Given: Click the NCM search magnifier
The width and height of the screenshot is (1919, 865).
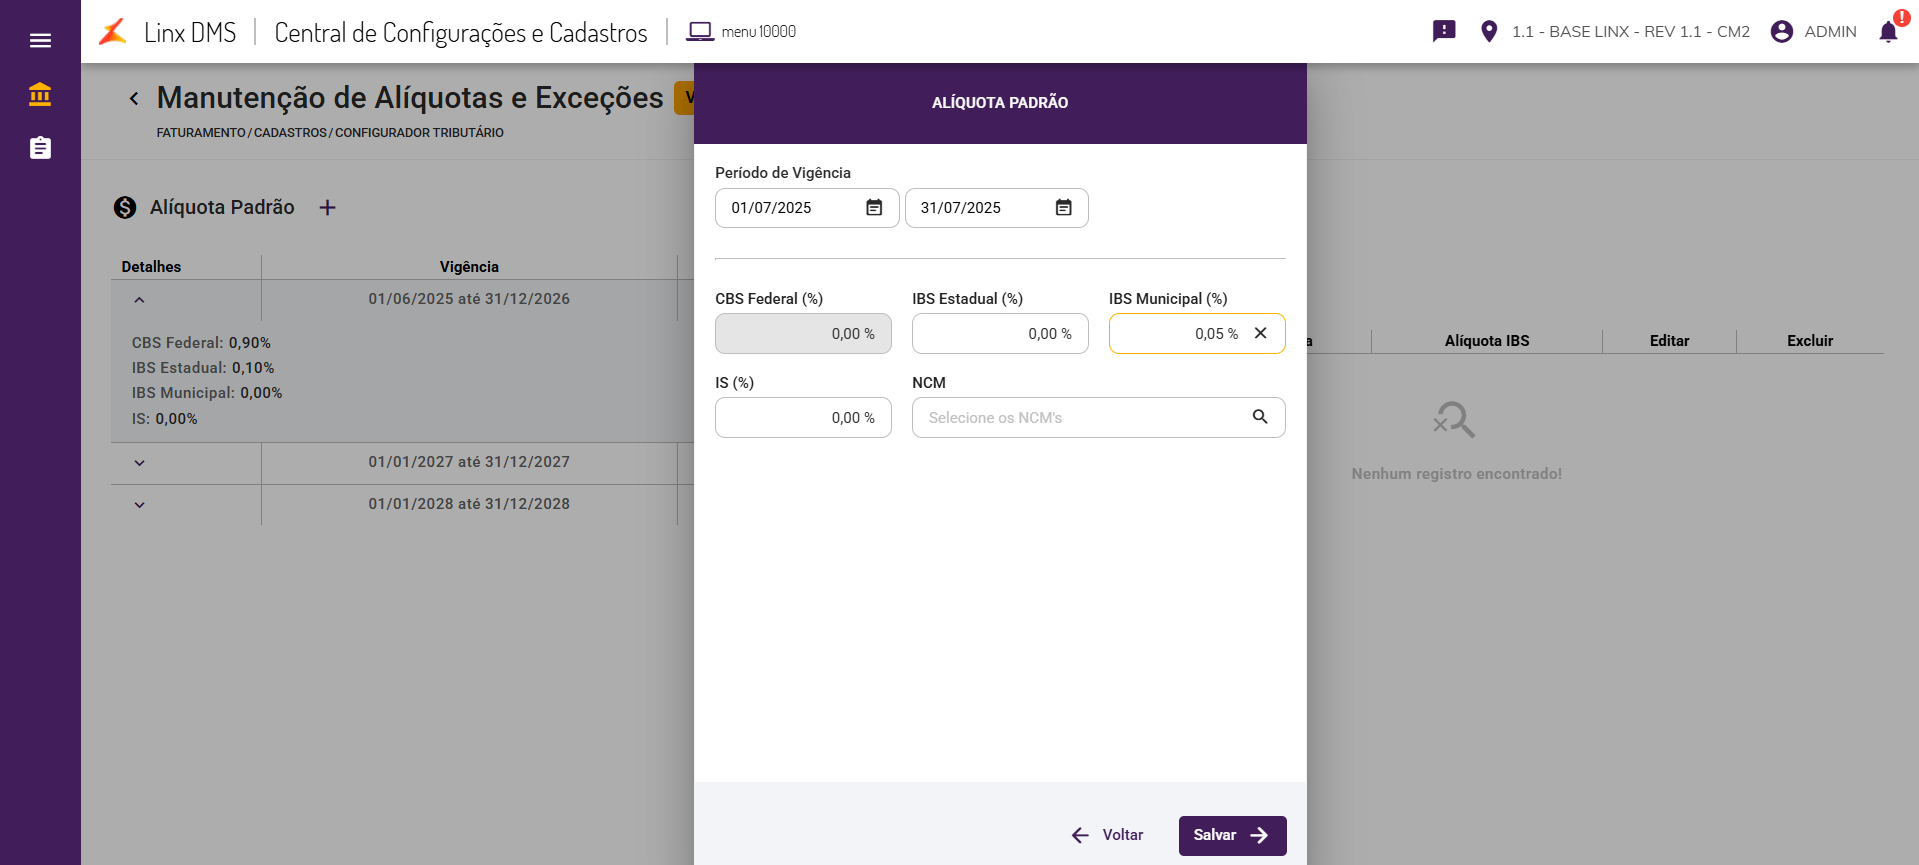Looking at the screenshot, I should [x=1260, y=417].
